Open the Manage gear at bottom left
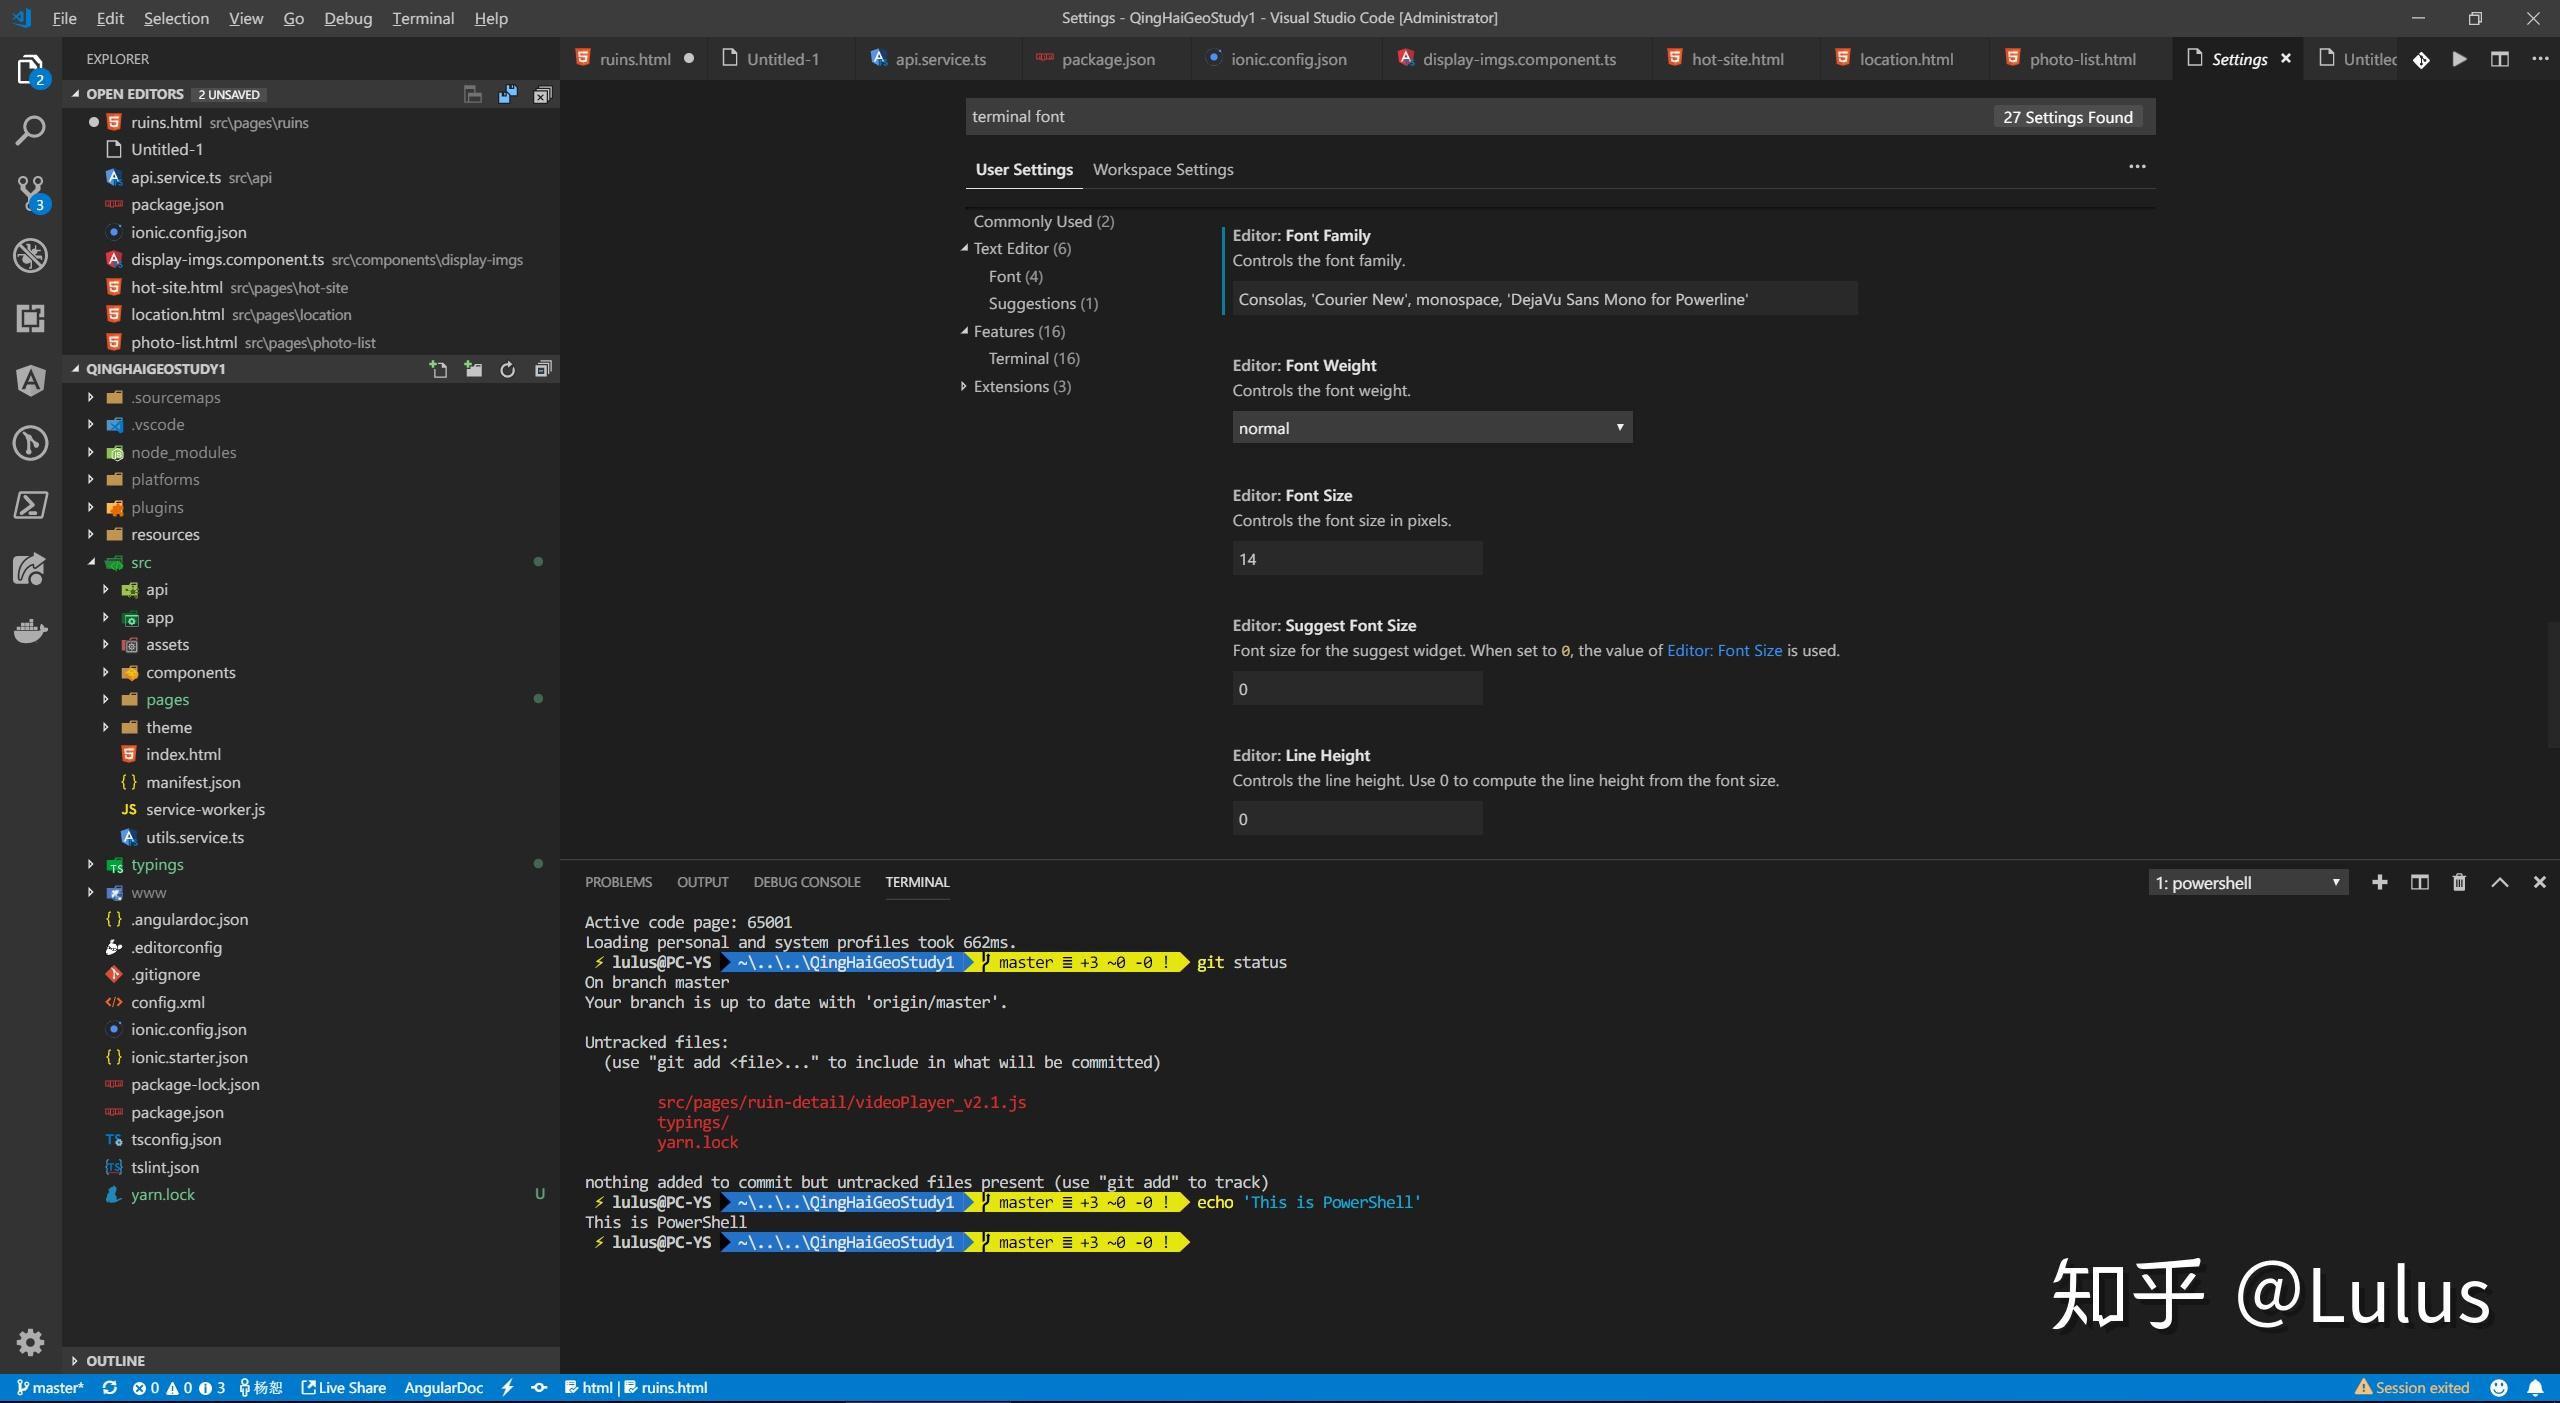Image resolution: width=2560 pixels, height=1403 pixels. (30, 1341)
